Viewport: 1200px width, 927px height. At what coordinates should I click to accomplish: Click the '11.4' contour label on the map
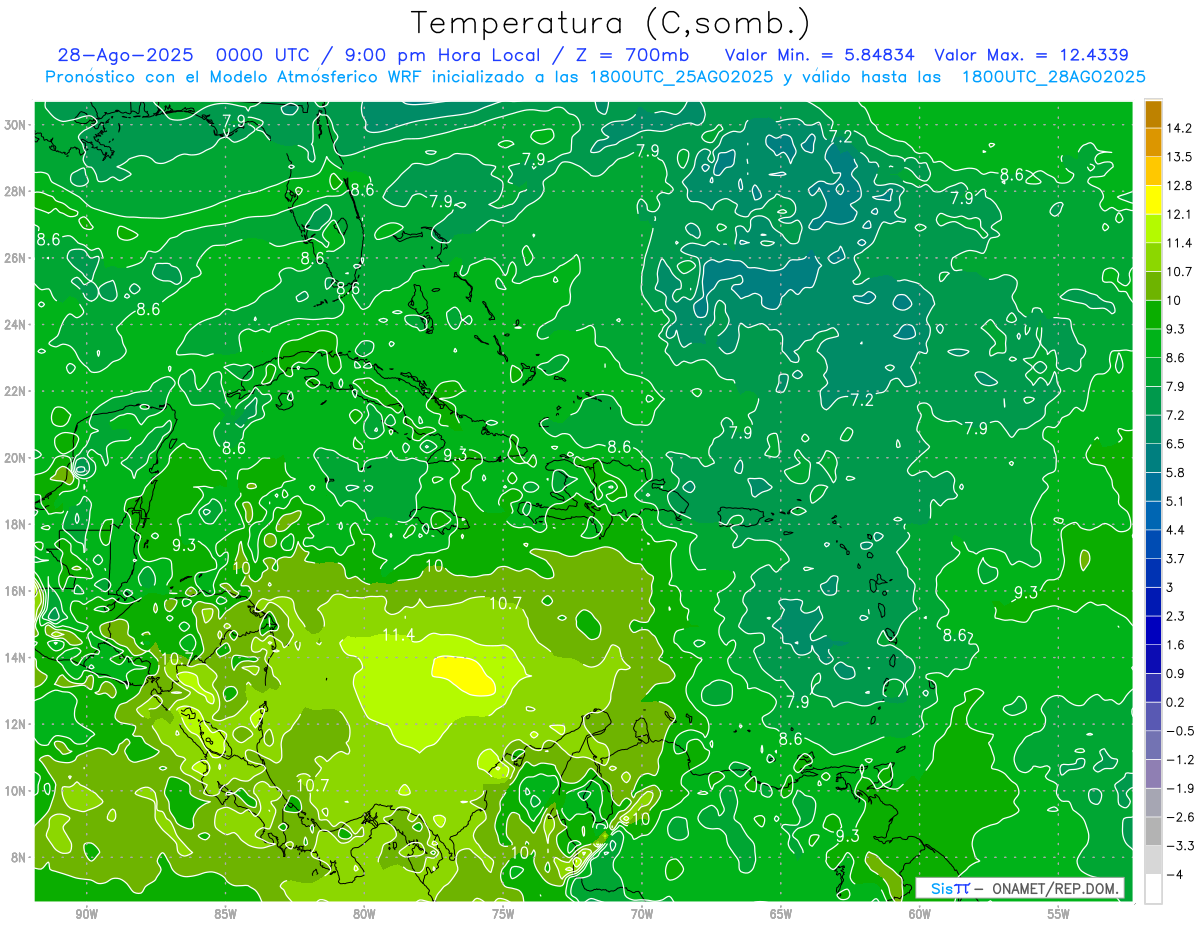[398, 636]
